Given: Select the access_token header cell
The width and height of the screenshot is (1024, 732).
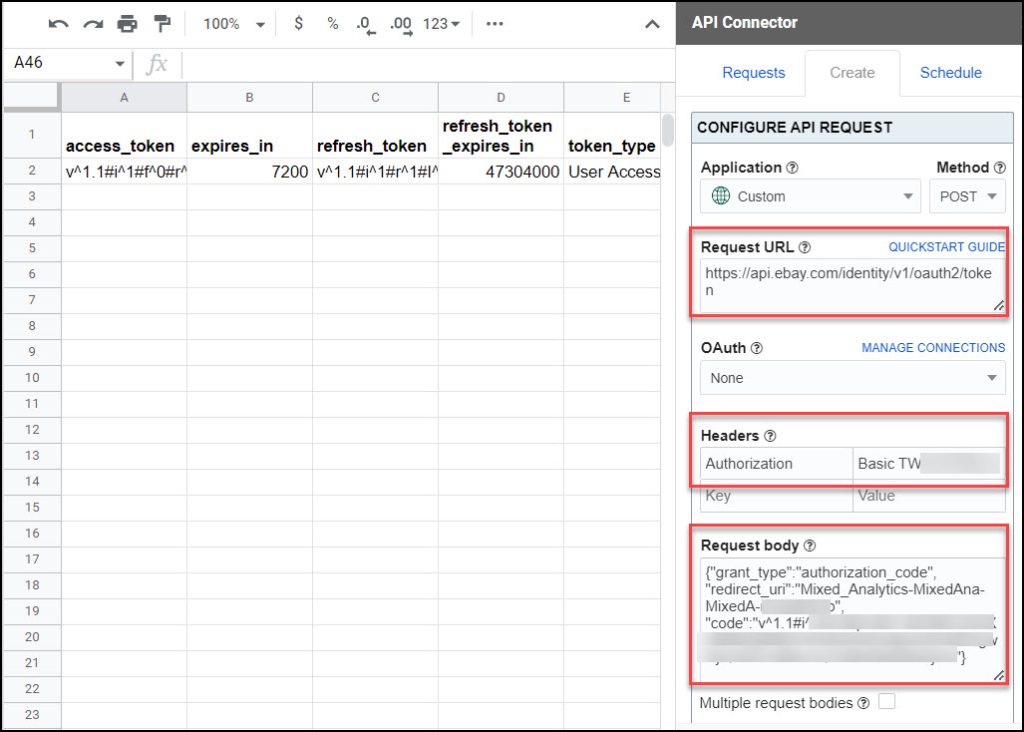Looking at the screenshot, I should [x=124, y=135].
